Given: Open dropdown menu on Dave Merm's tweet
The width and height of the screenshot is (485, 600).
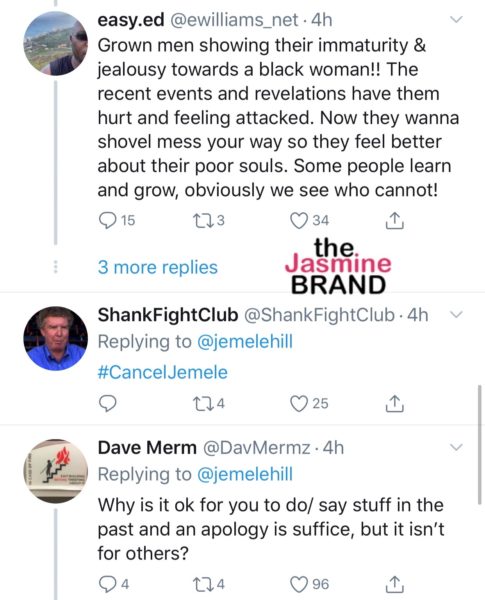Looking at the screenshot, I should click(x=456, y=447).
